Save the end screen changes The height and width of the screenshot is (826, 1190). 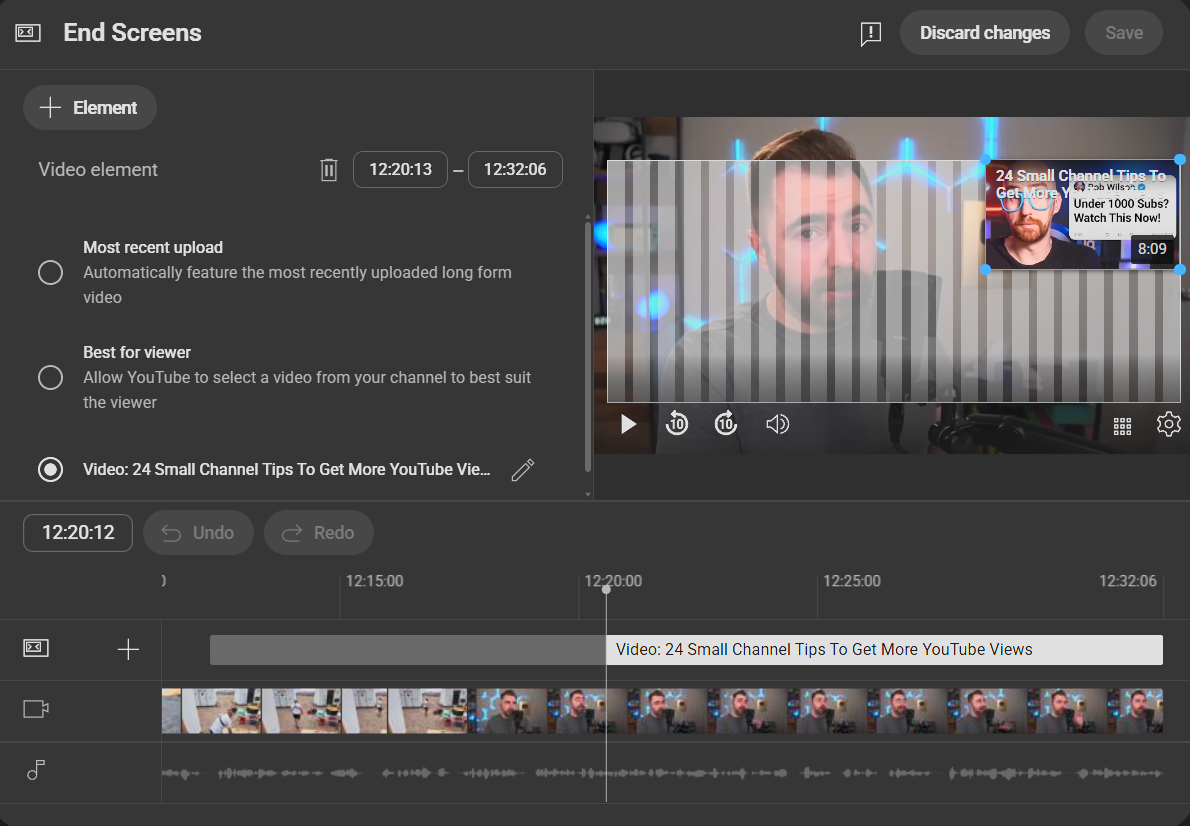pos(1123,33)
